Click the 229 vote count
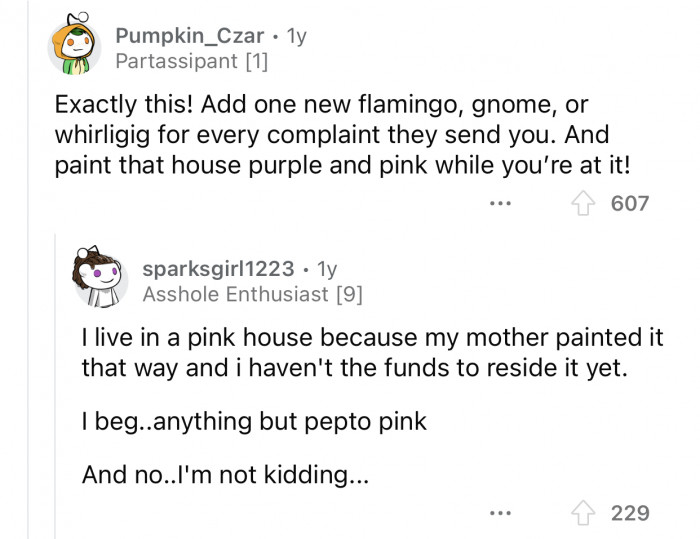 630,513
